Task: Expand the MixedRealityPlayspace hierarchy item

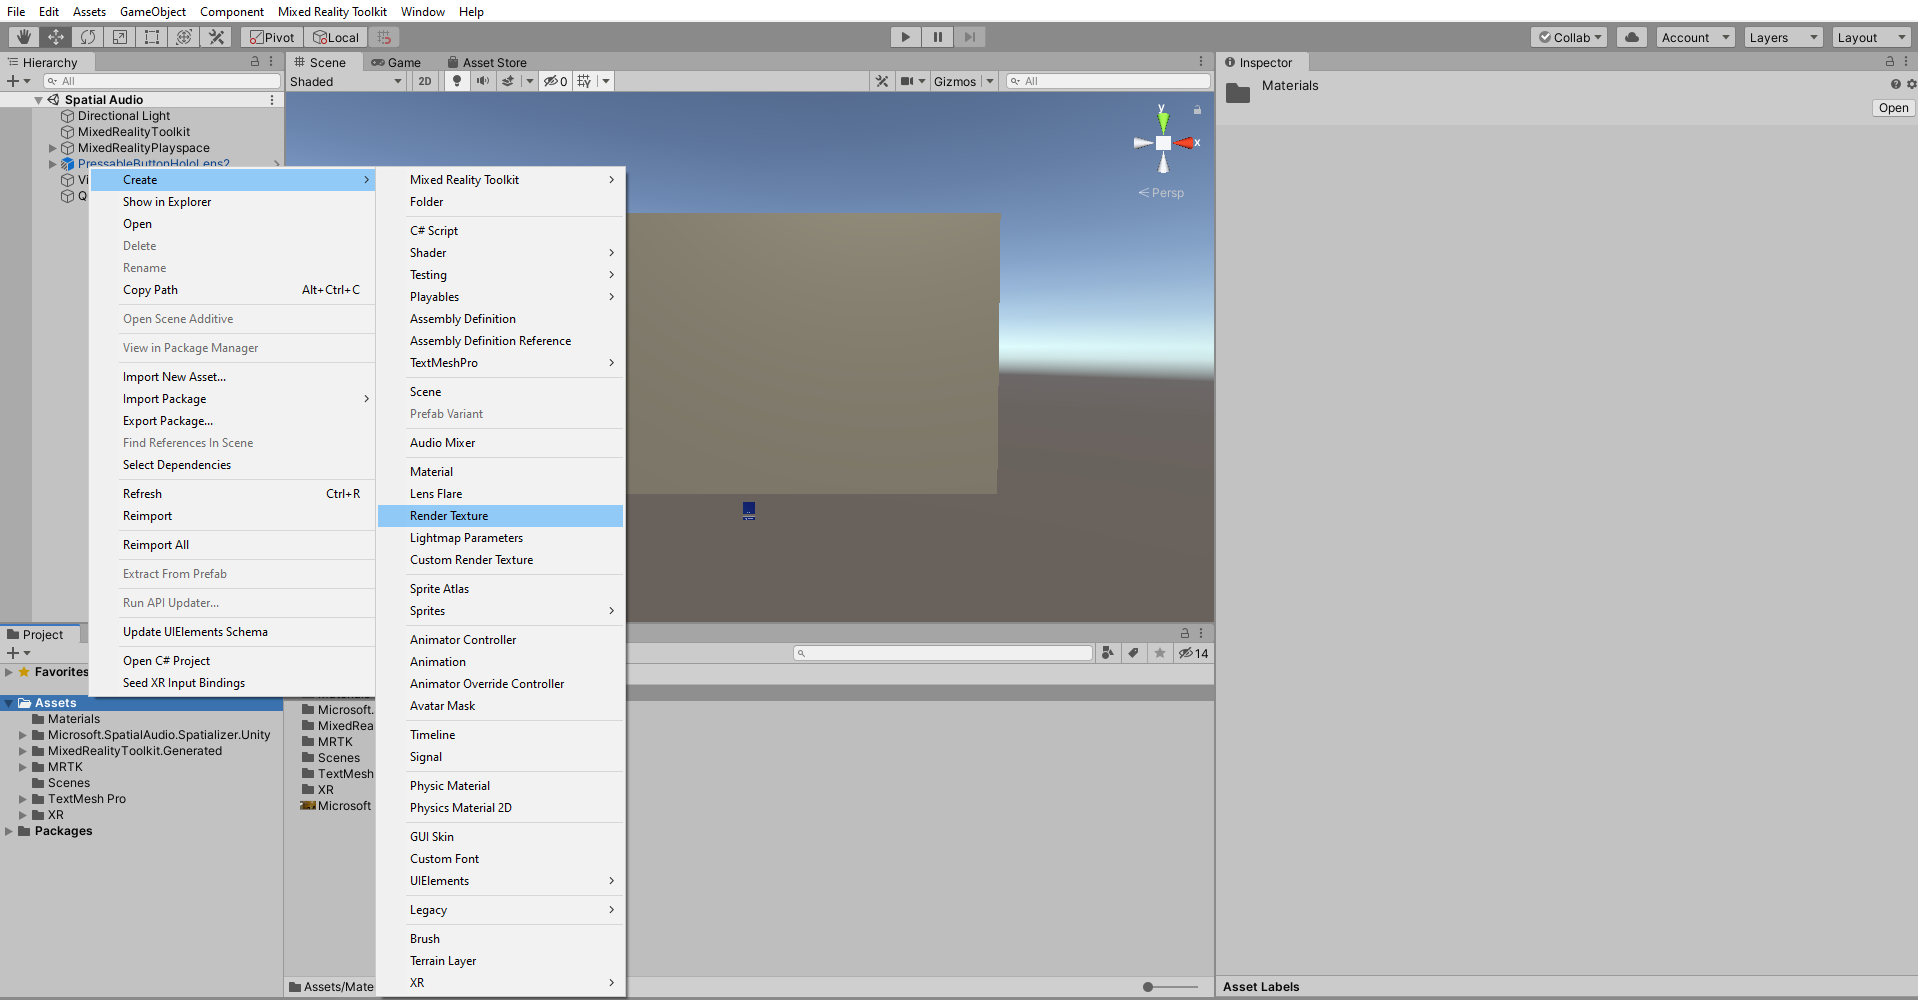Action: click(53, 148)
